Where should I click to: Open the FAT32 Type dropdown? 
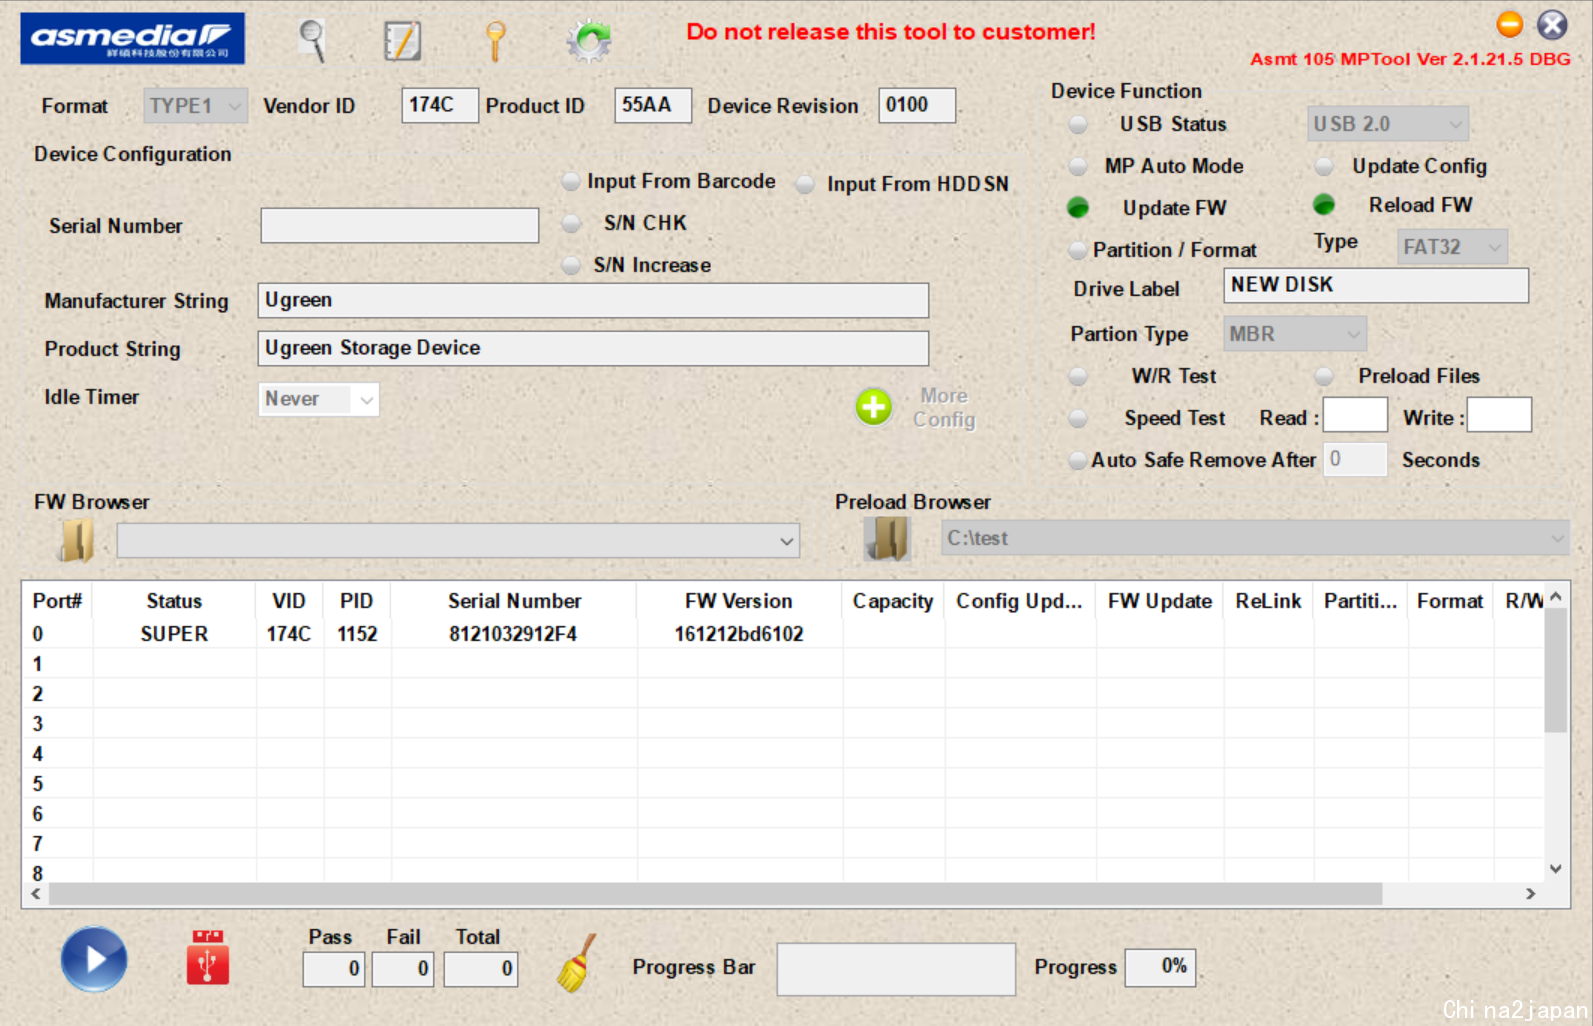pos(1452,247)
